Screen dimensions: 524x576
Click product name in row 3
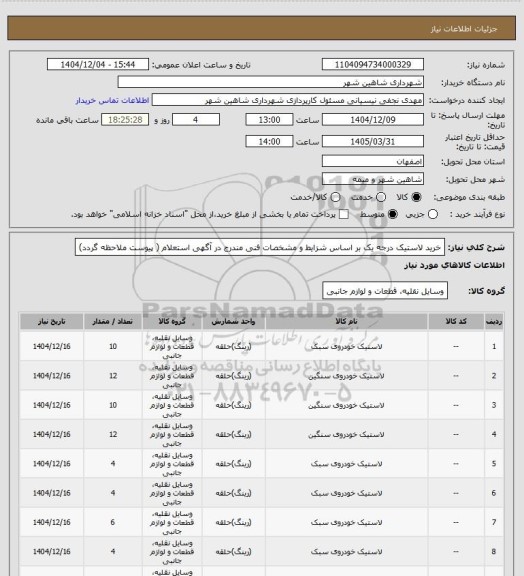[346, 405]
